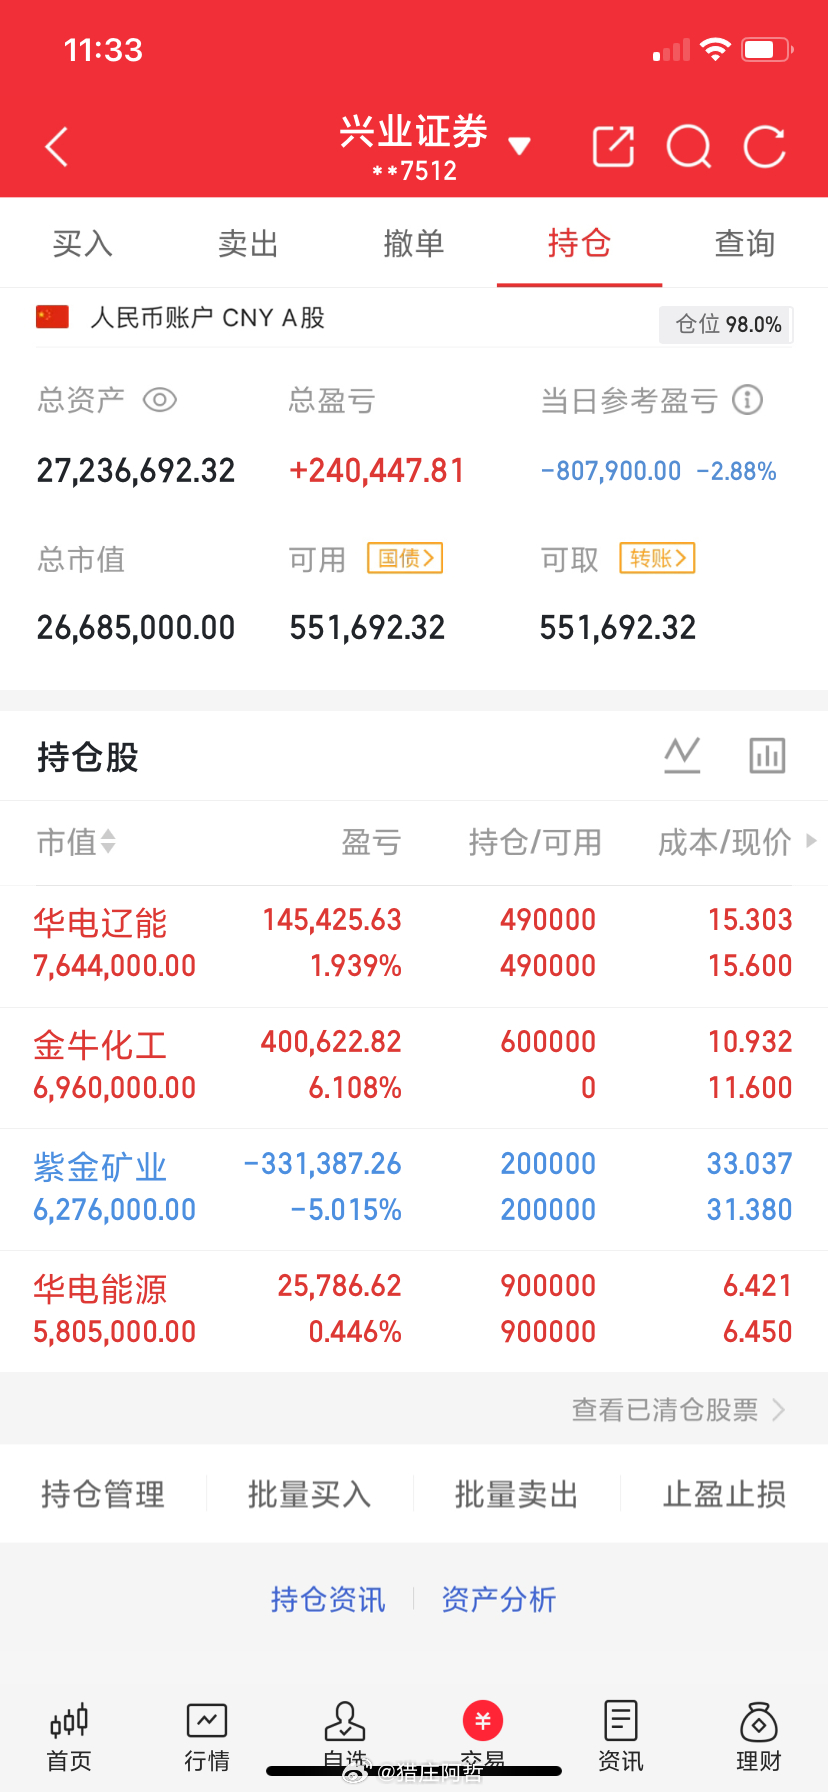The width and height of the screenshot is (828, 1792).
Task: Open the 金牛化工 holding row
Action: point(414,1068)
